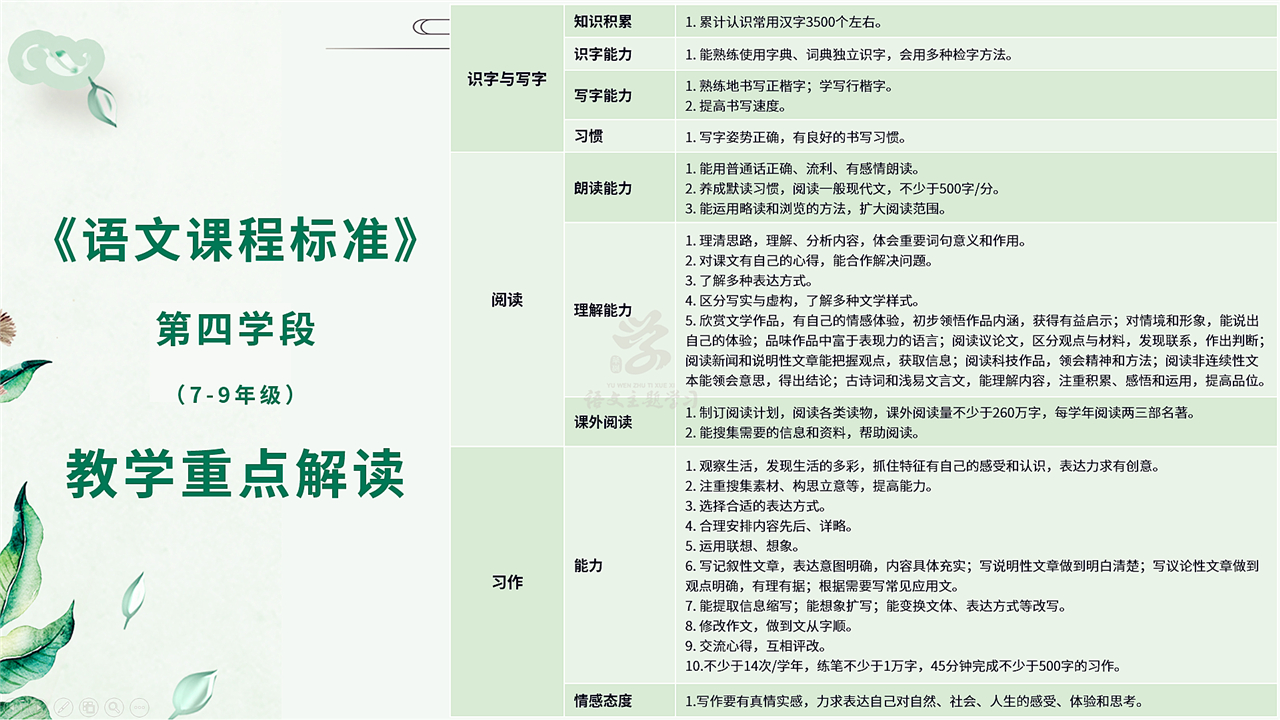Advance using the next slide arrow
Viewport: 1280px width, 720px height.
coord(36,705)
